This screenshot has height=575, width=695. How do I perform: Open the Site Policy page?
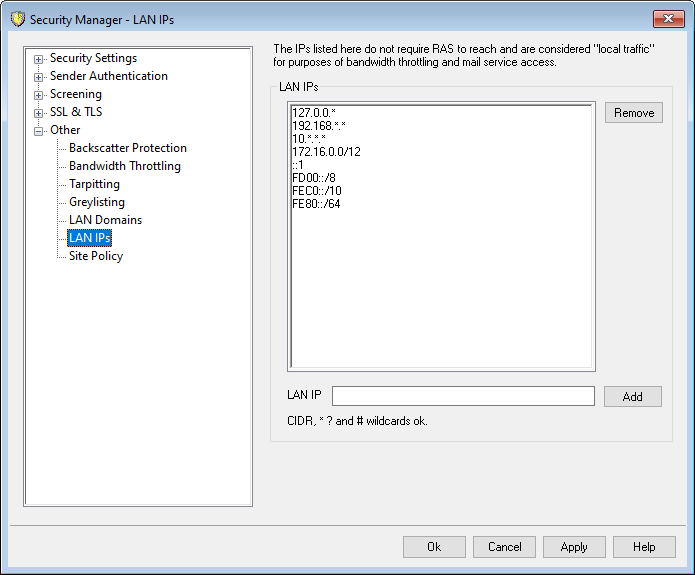pyautogui.click(x=96, y=256)
